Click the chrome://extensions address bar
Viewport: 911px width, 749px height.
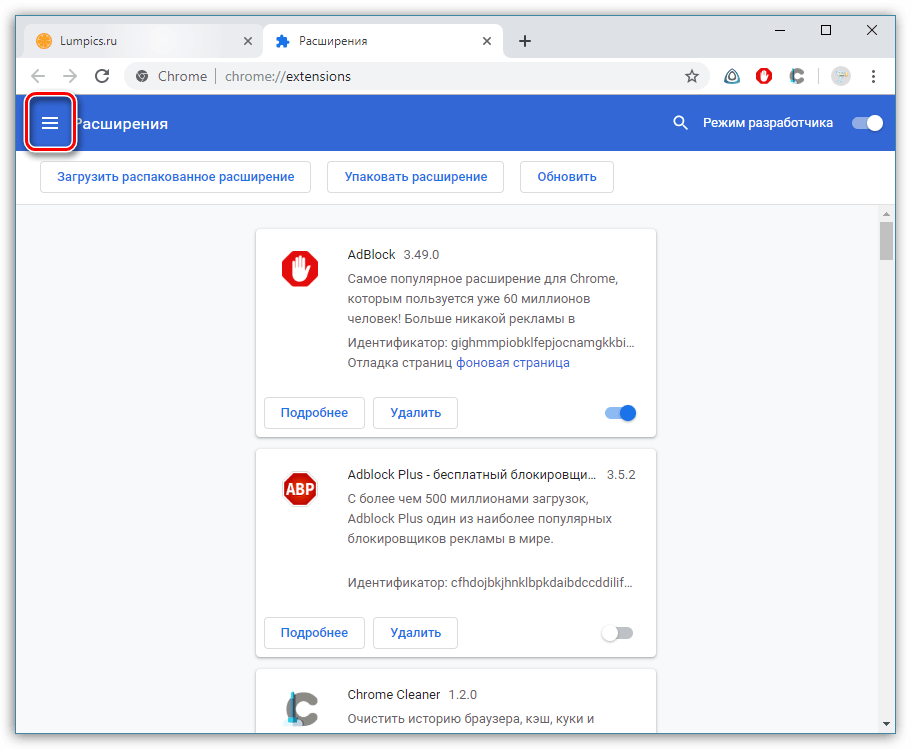tap(400, 76)
